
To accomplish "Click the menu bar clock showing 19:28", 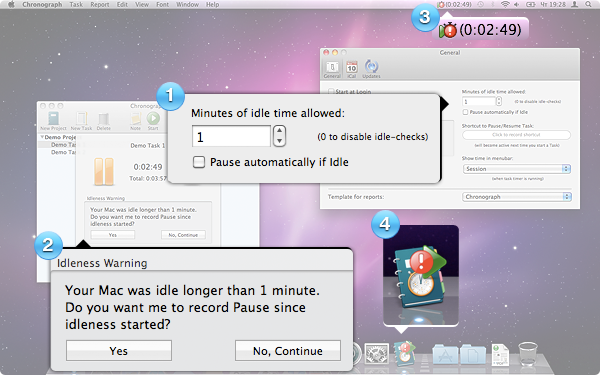I will click(553, 5).
